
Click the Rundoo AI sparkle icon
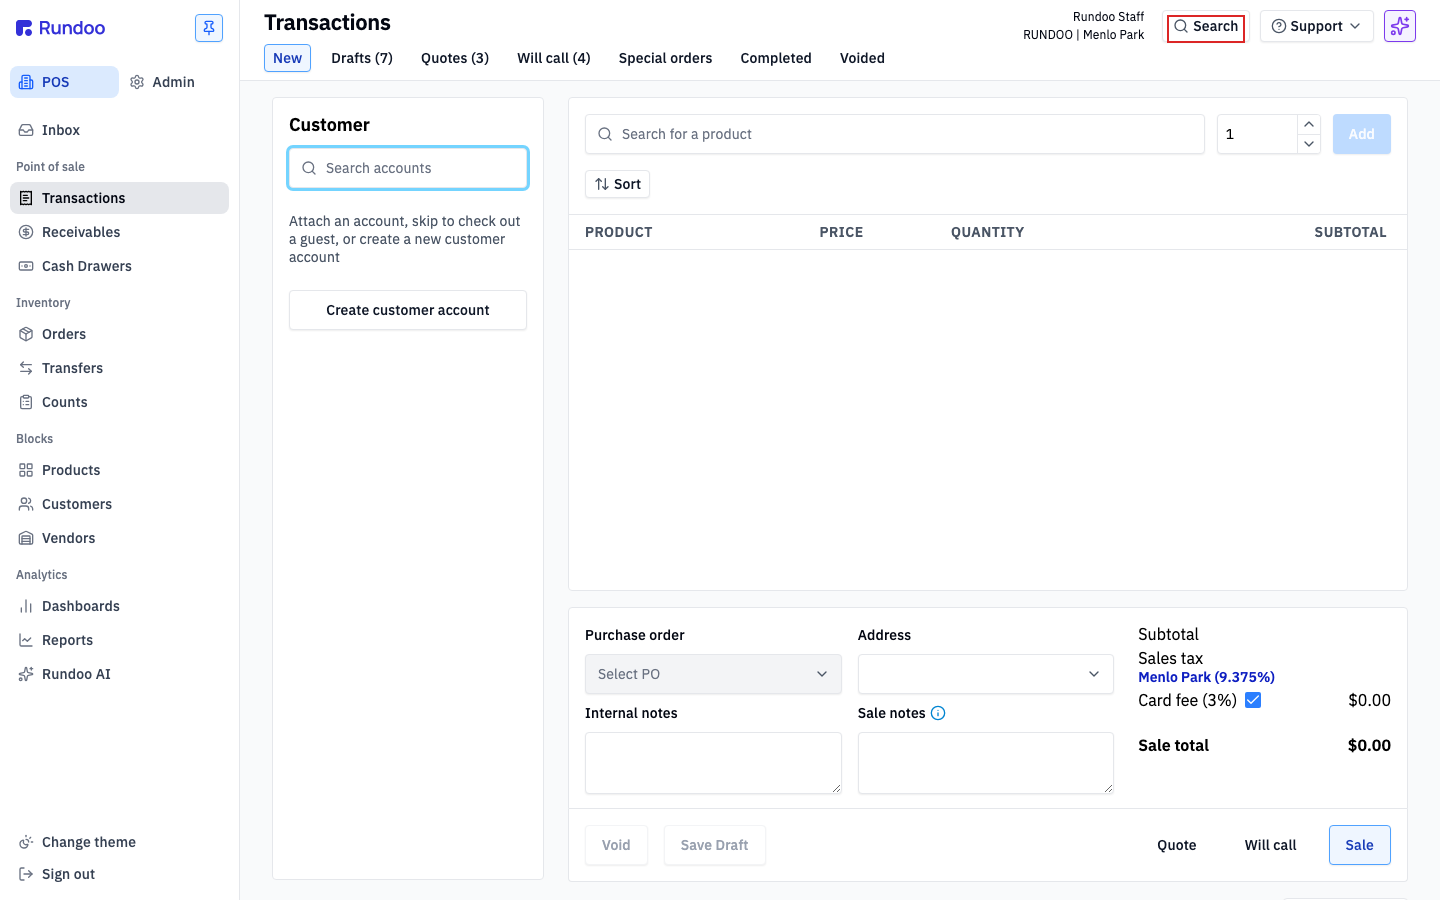click(x=26, y=674)
